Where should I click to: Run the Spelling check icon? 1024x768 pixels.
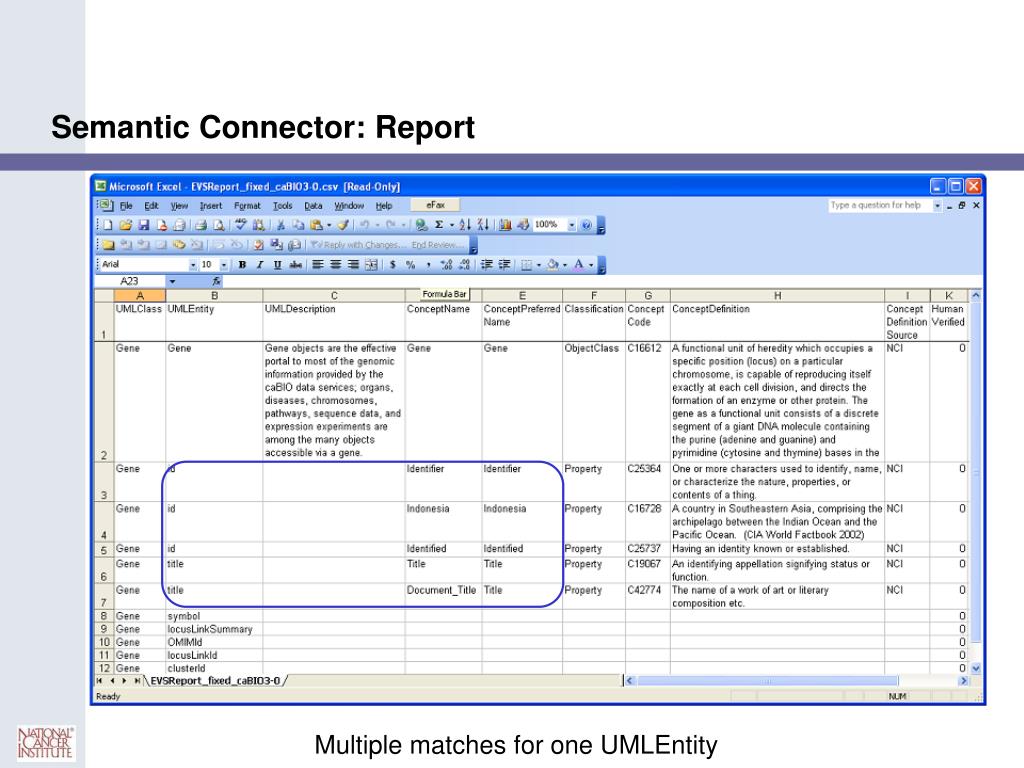point(241,225)
